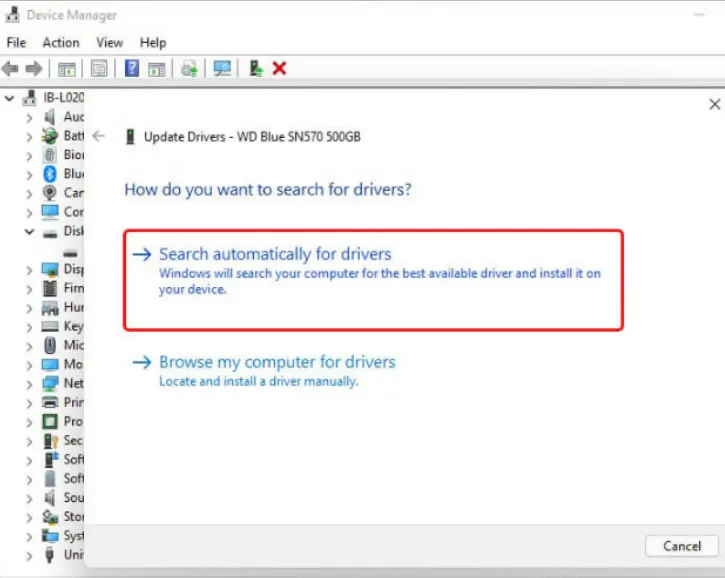Select the Storage controllers icon

coord(49,517)
